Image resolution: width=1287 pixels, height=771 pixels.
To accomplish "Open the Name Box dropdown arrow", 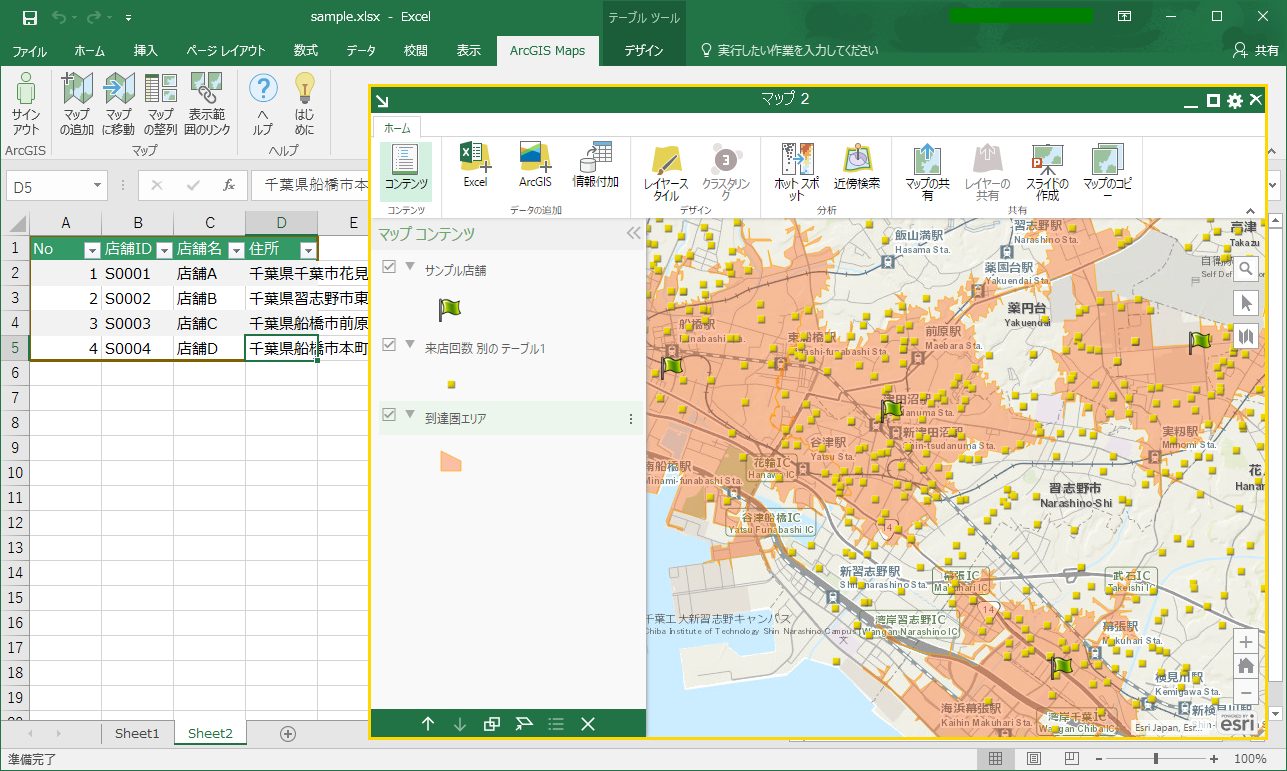I will (97, 185).
